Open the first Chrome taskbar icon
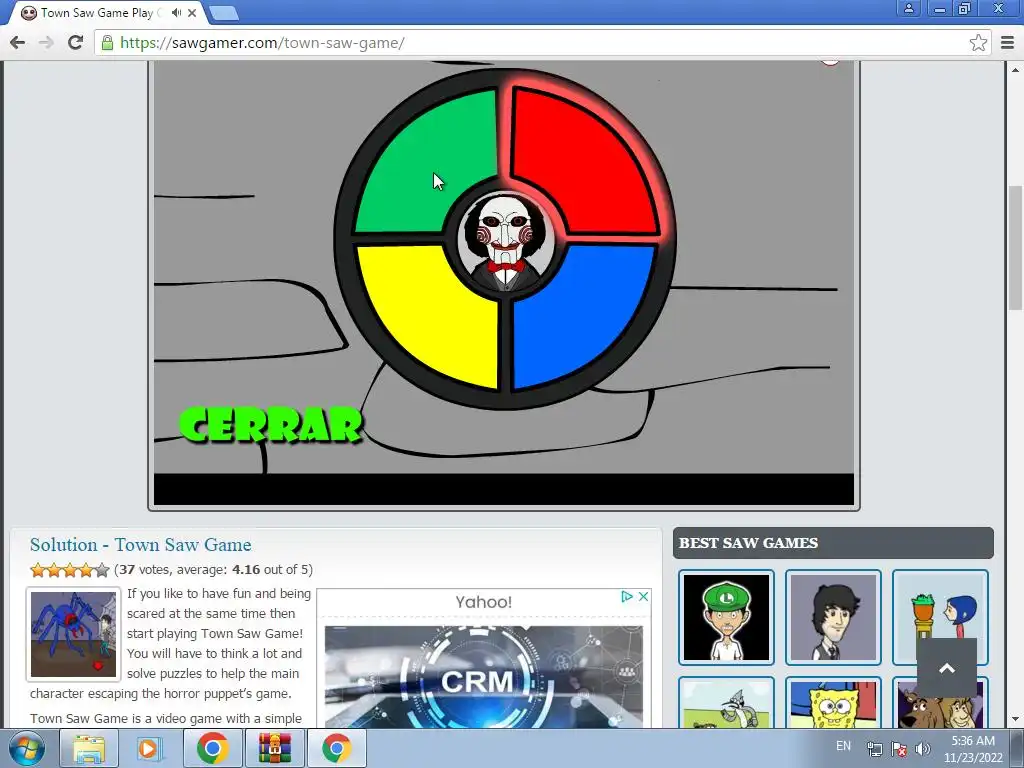This screenshot has width=1024, height=768. coord(212,748)
